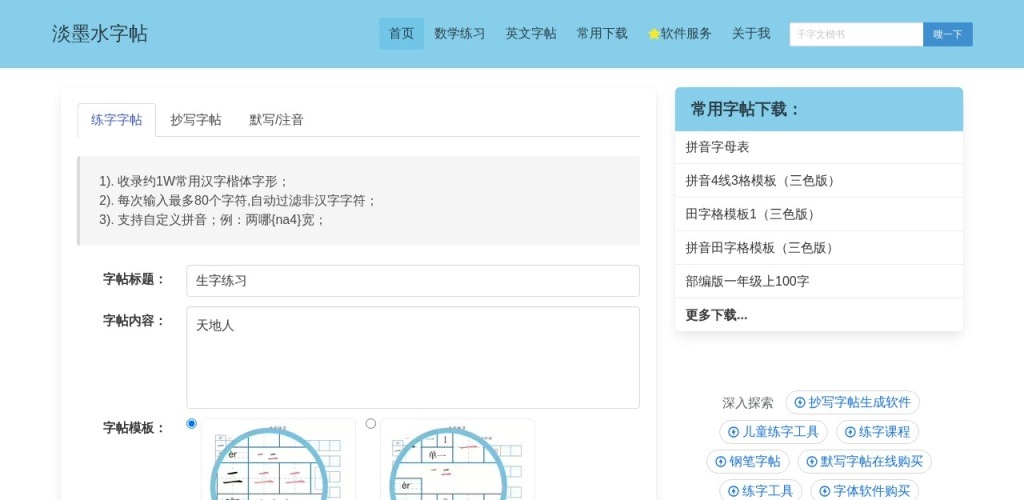
Task: Click the icon in 练字工具 pill
Action: pyautogui.click(x=734, y=491)
